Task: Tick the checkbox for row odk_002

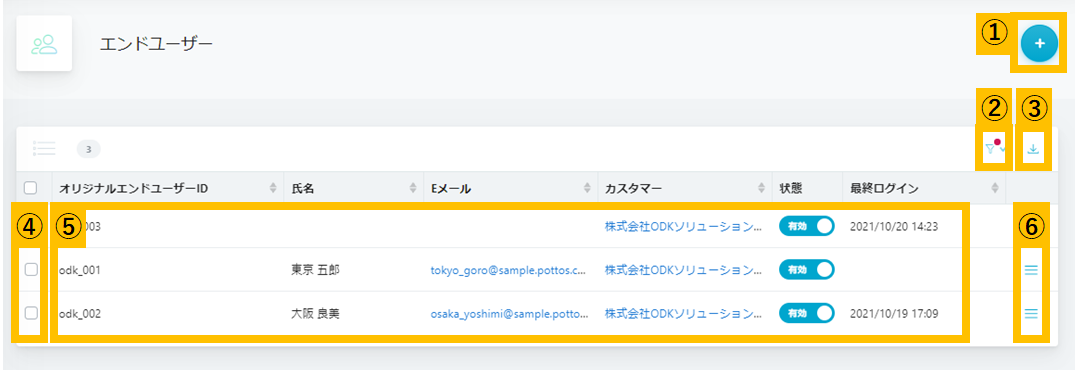Action: [31, 313]
